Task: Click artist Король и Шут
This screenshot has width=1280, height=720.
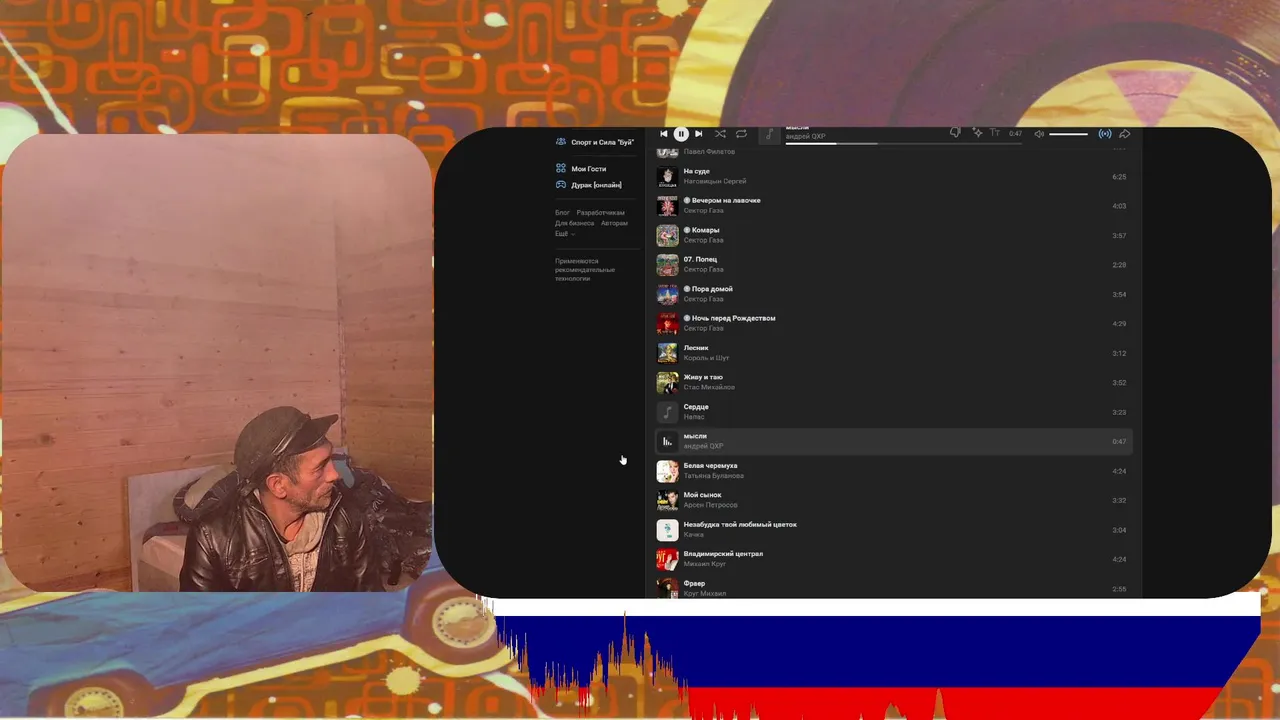Action: pyautogui.click(x=706, y=358)
